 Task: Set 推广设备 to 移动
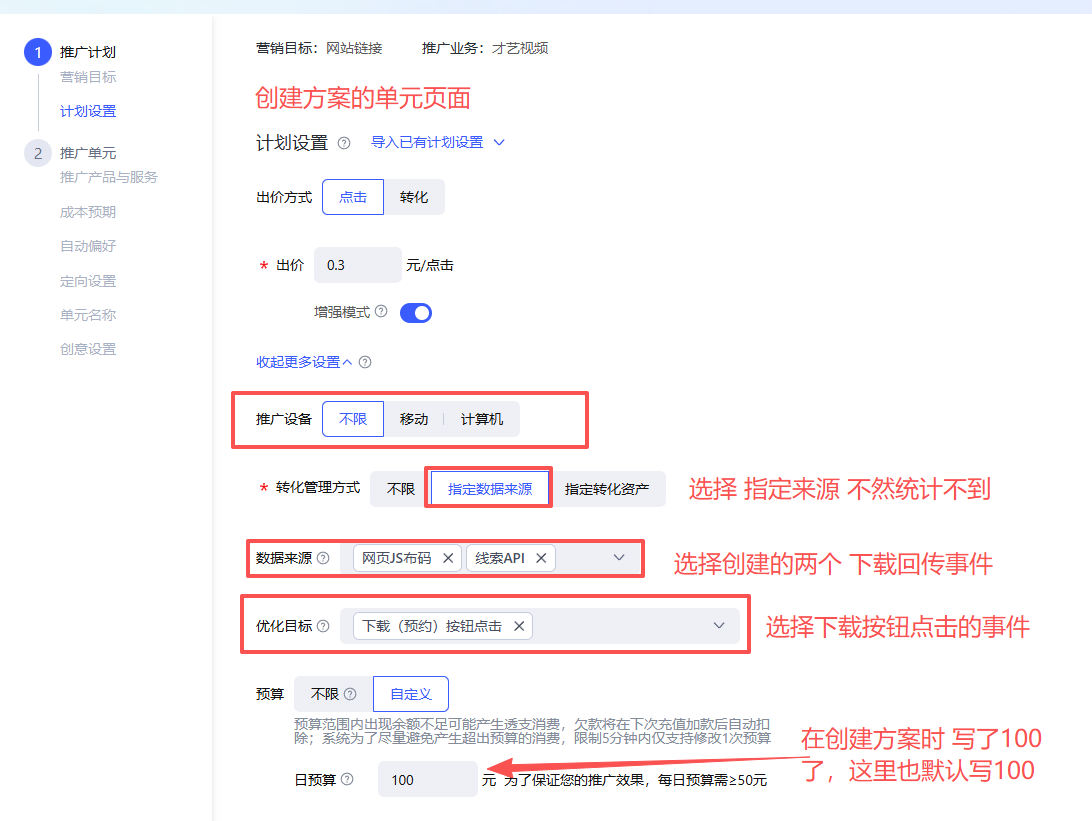click(414, 419)
